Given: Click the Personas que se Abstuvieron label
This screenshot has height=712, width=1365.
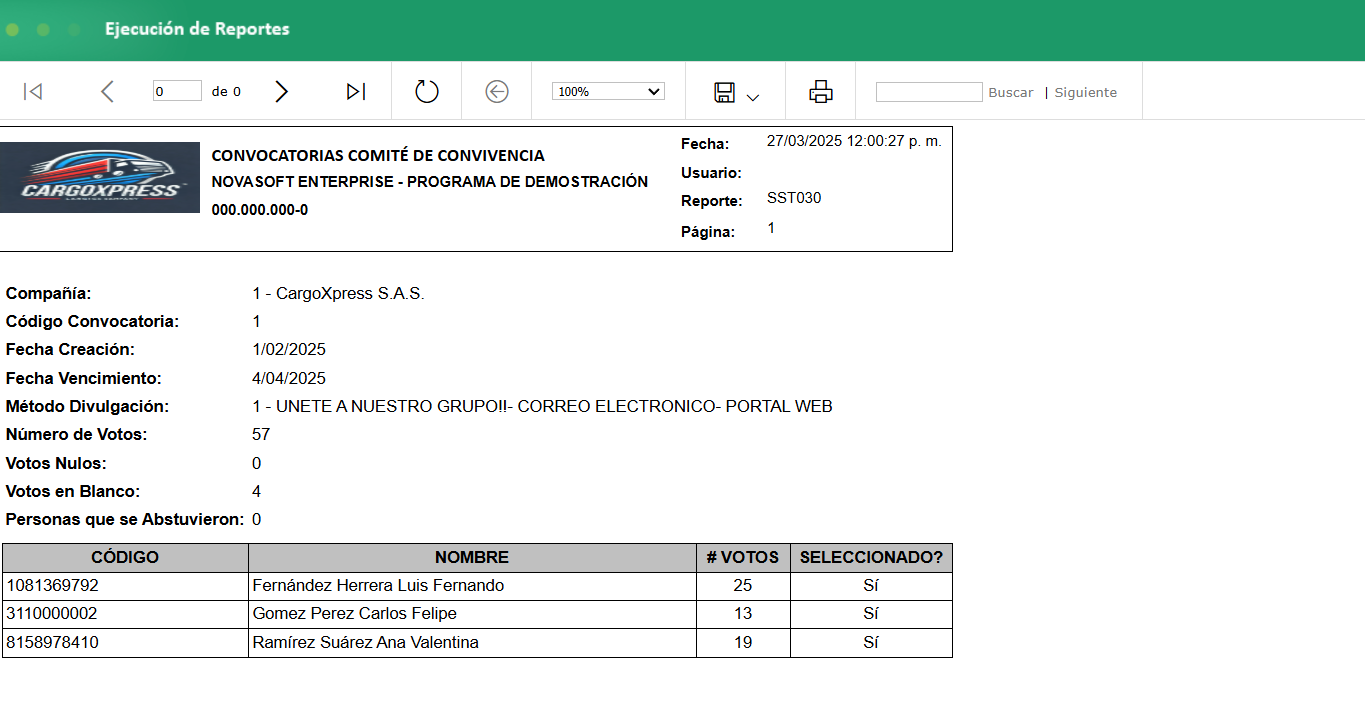Looking at the screenshot, I should pos(125,520).
